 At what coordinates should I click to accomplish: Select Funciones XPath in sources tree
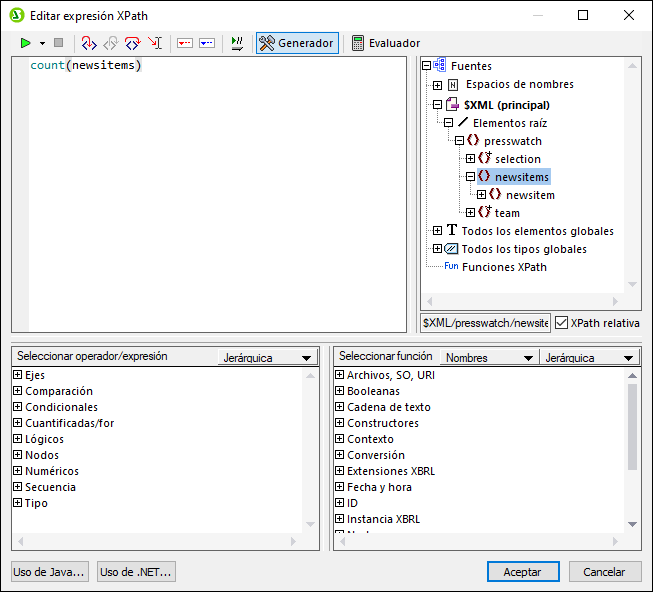click(503, 267)
